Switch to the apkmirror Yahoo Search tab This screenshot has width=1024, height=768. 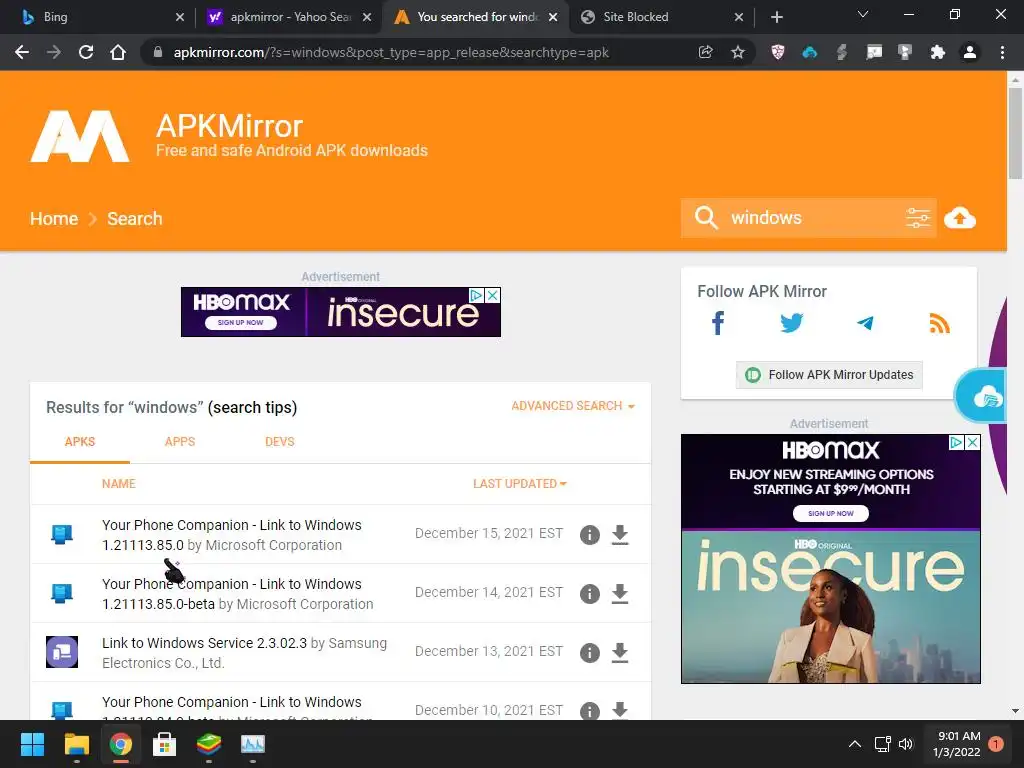coord(287,17)
